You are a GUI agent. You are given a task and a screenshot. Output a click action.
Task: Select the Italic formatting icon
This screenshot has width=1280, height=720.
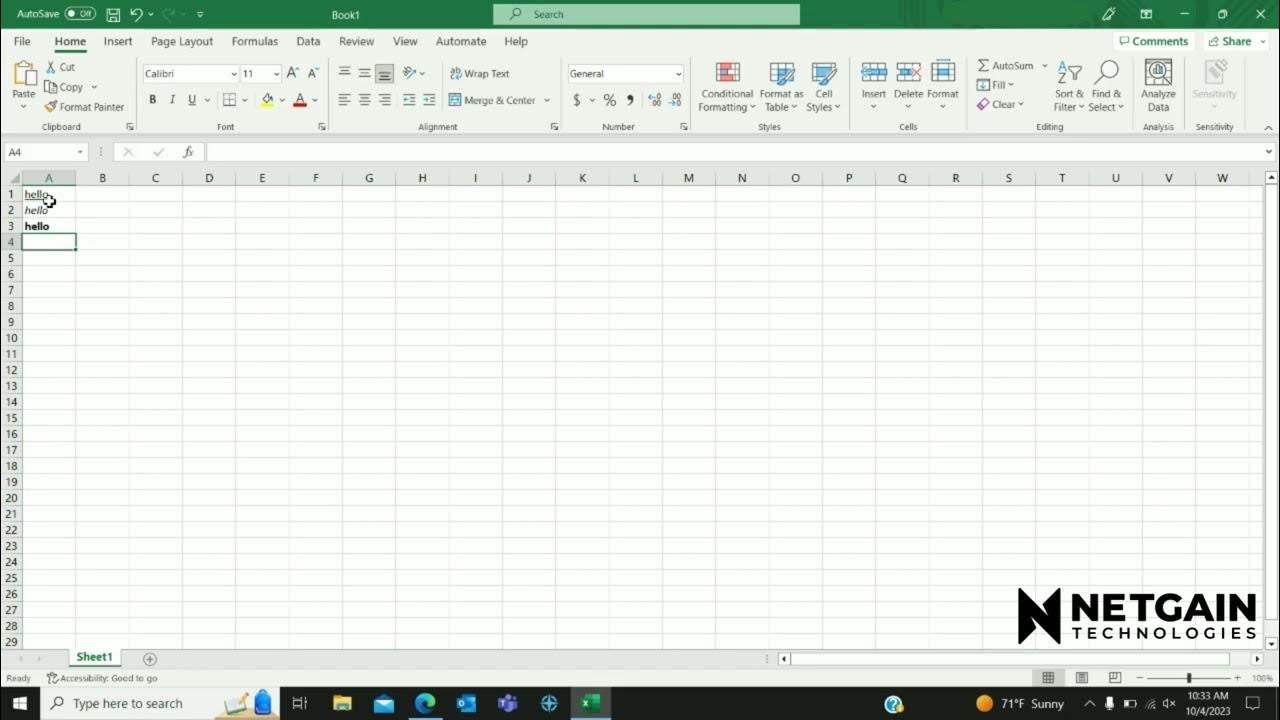click(171, 100)
